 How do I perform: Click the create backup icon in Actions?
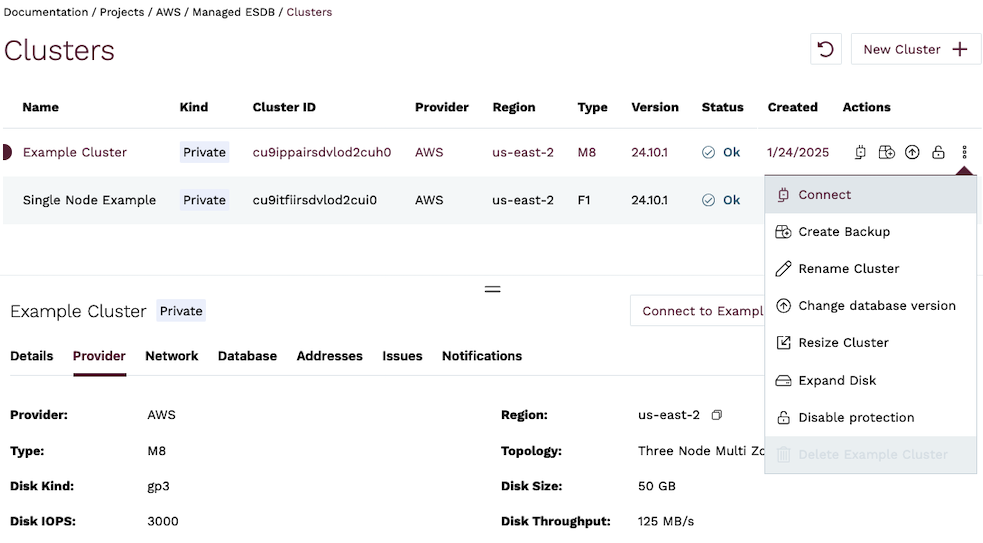pos(886,152)
